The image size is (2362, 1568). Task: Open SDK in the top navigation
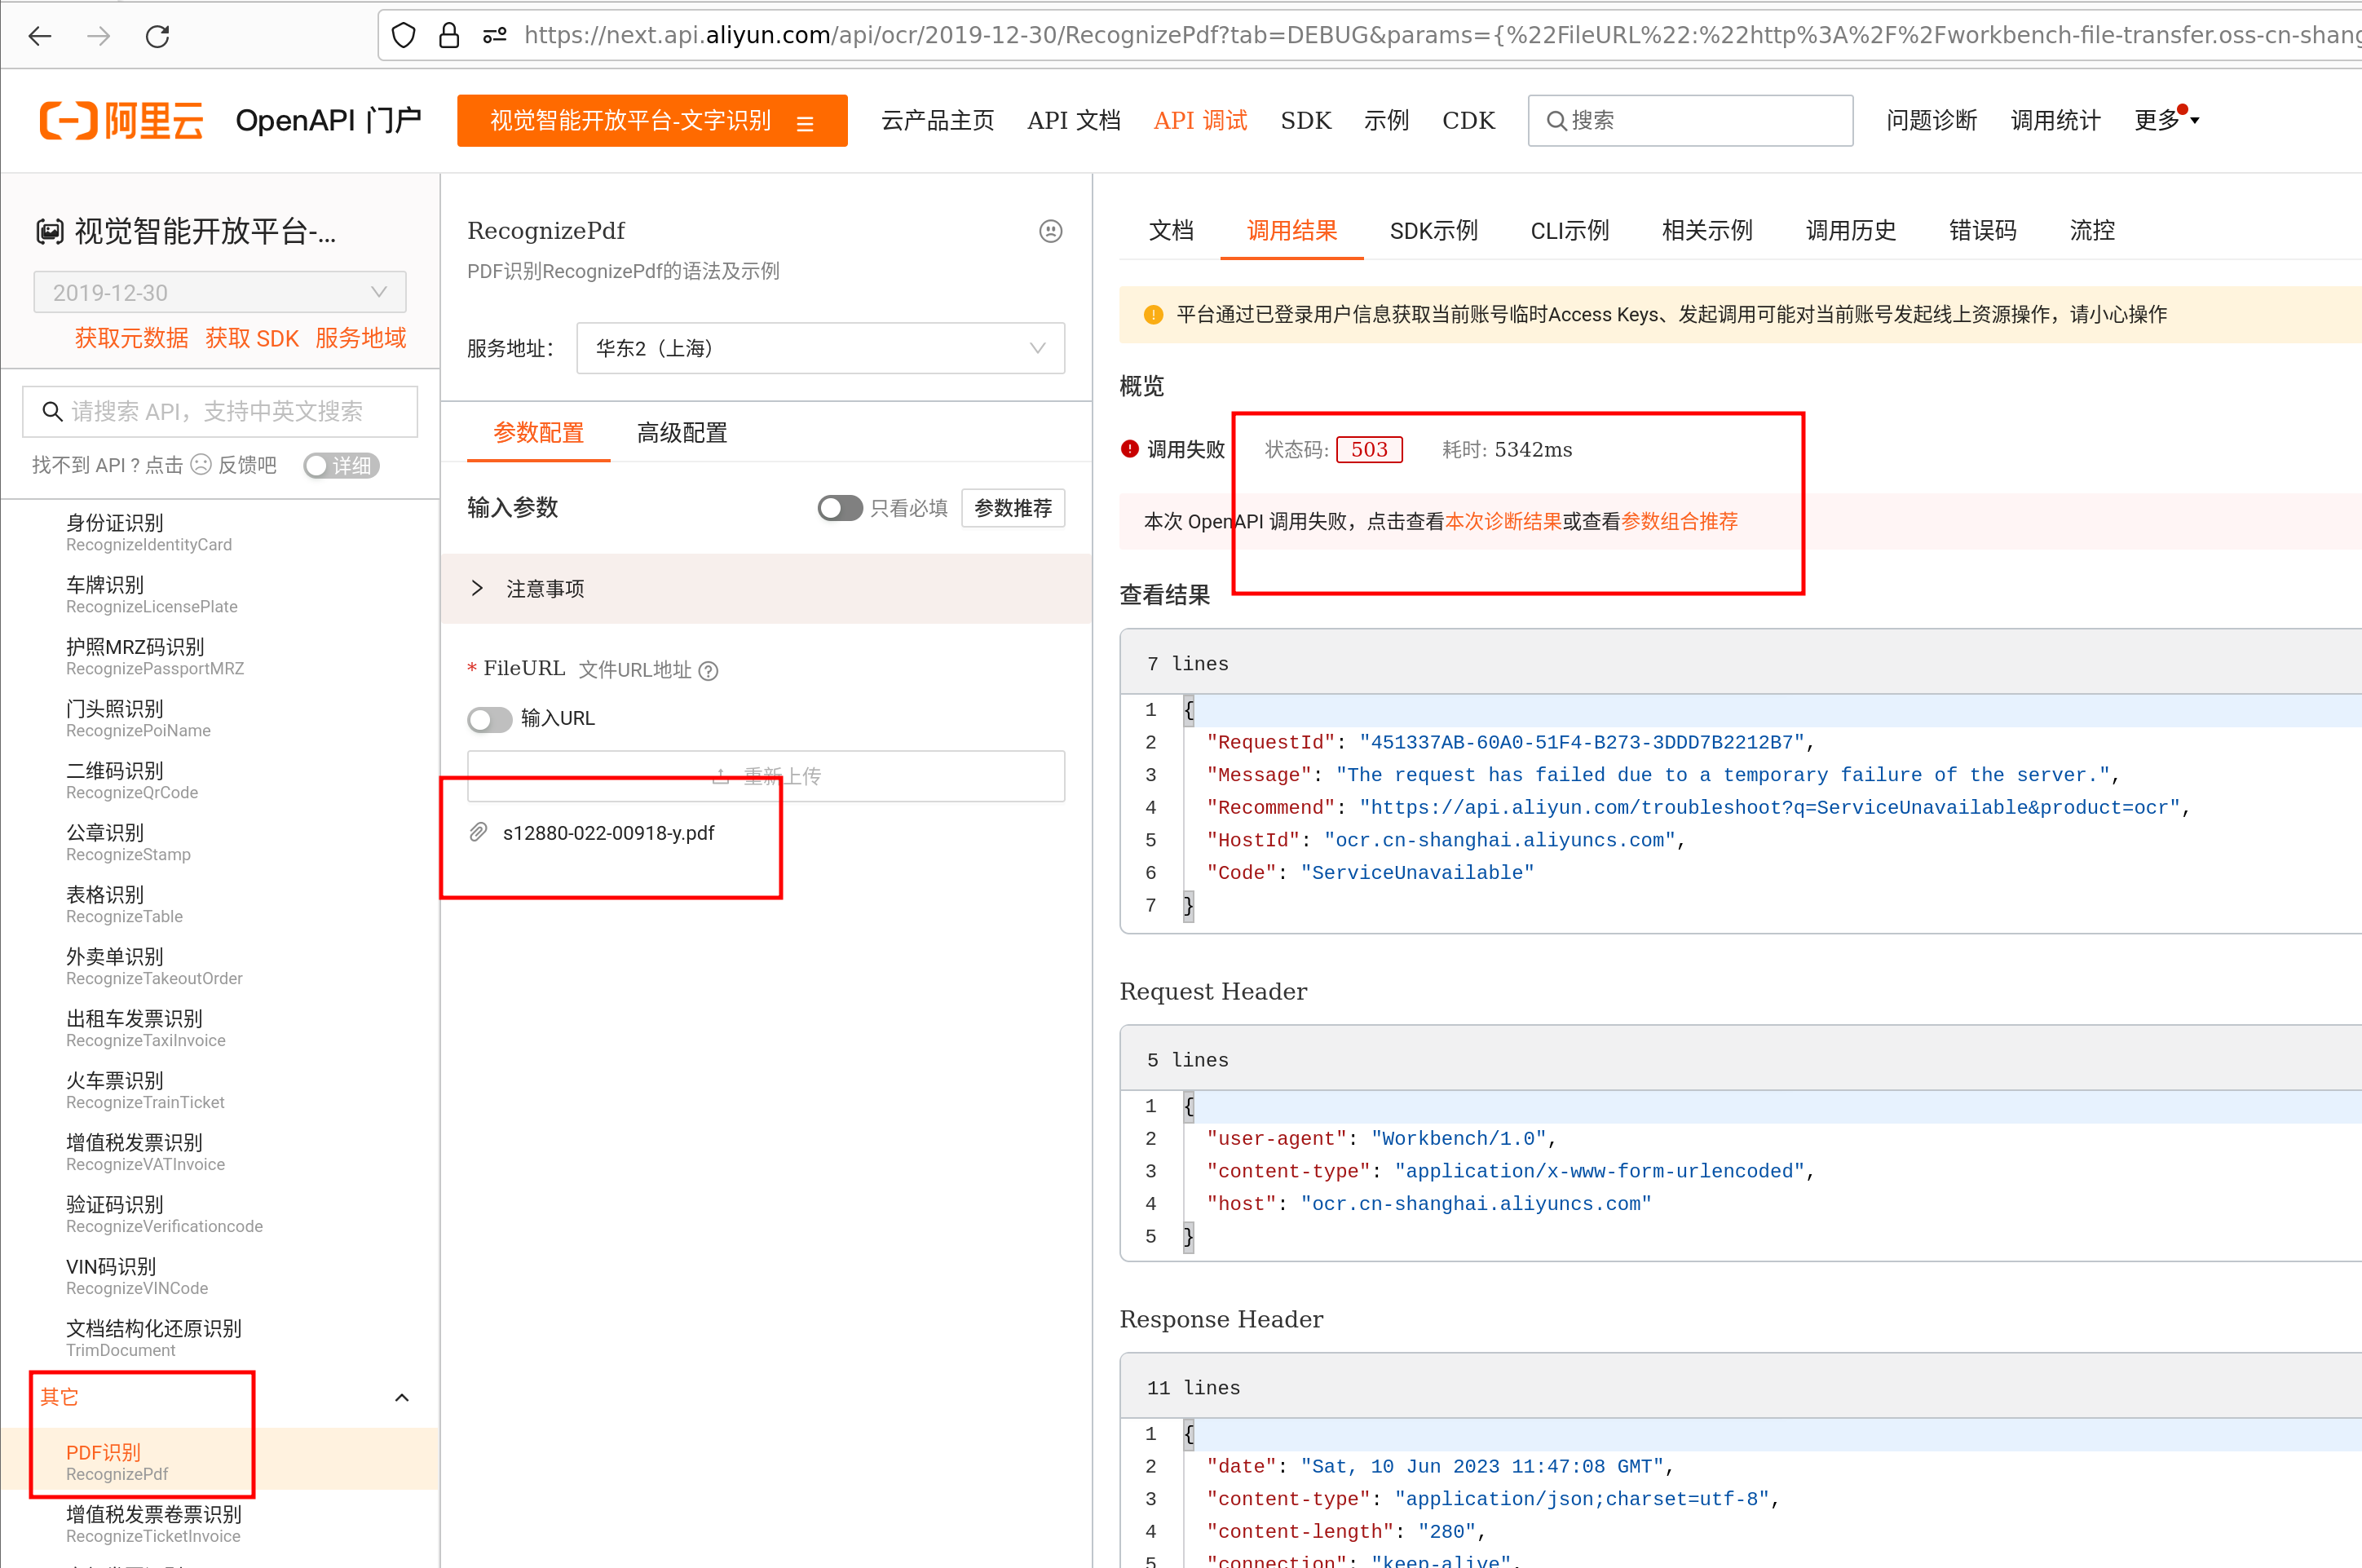[1305, 121]
